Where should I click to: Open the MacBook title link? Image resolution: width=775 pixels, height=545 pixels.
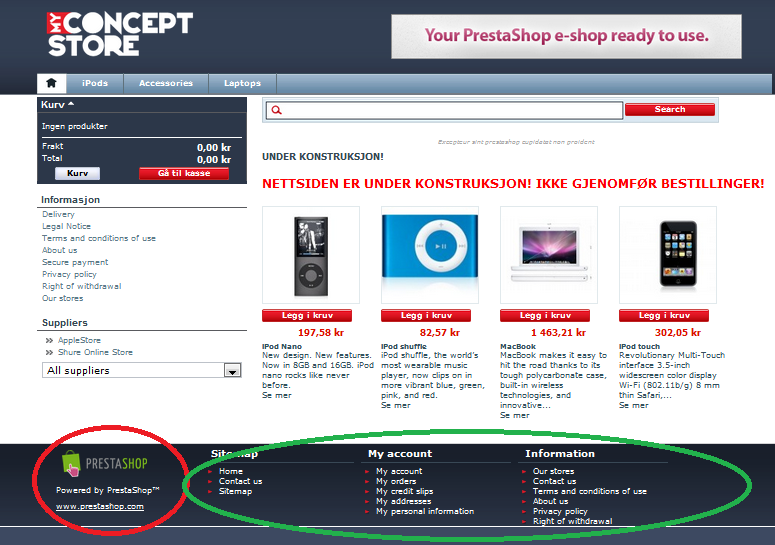coord(518,346)
